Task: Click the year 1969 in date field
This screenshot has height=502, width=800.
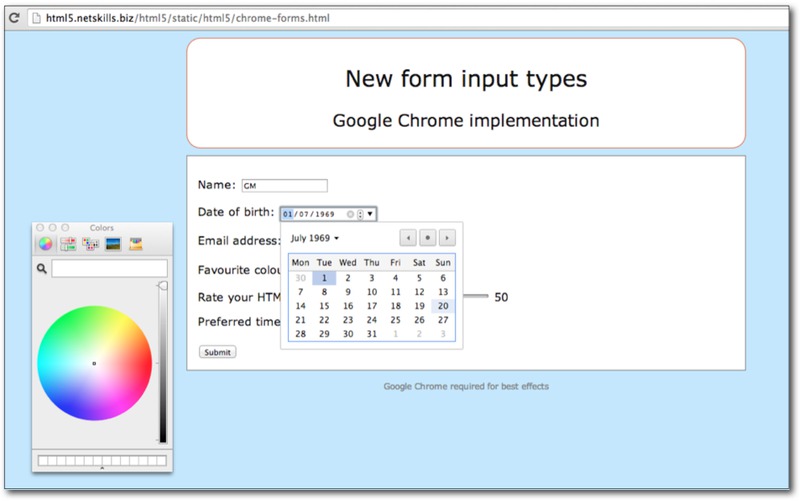Action: 325,214
